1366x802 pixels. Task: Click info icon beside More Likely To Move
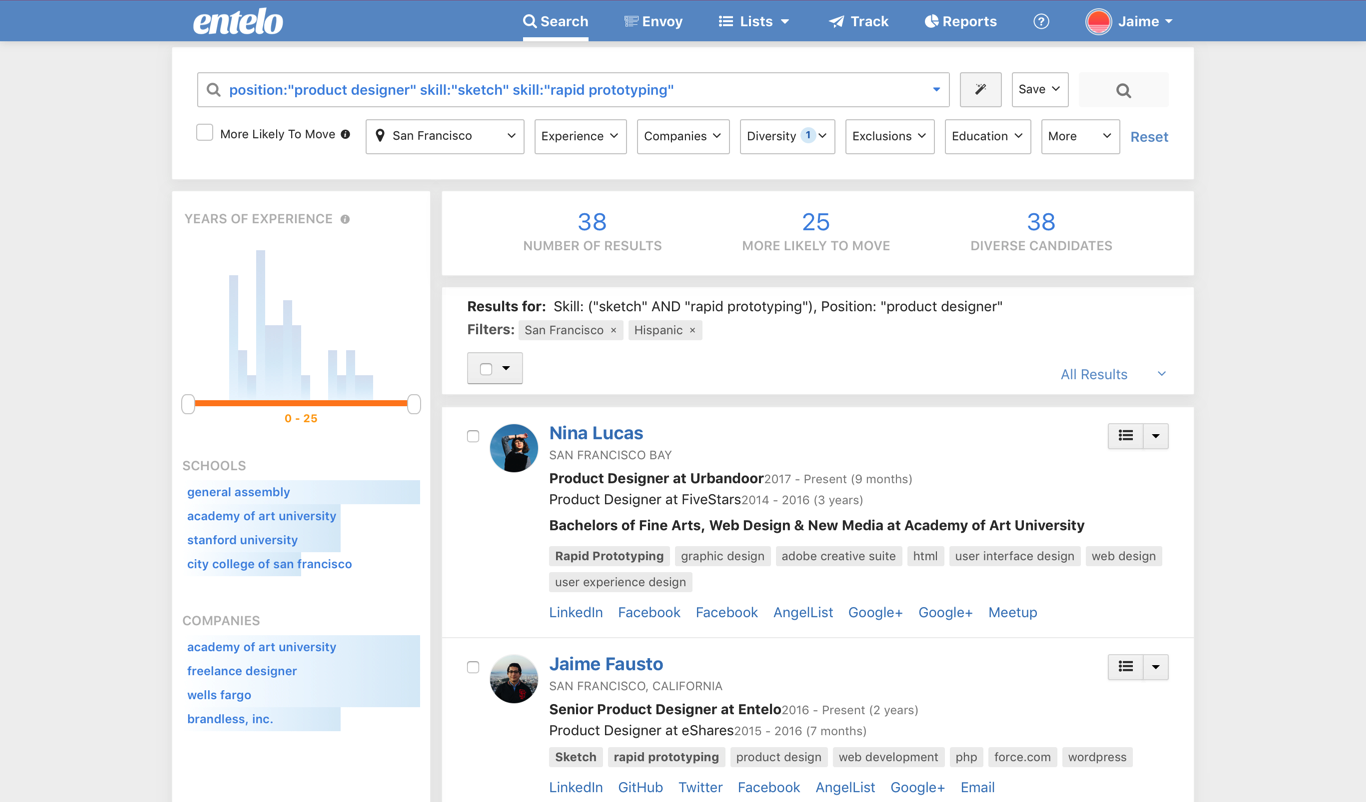pyautogui.click(x=345, y=134)
